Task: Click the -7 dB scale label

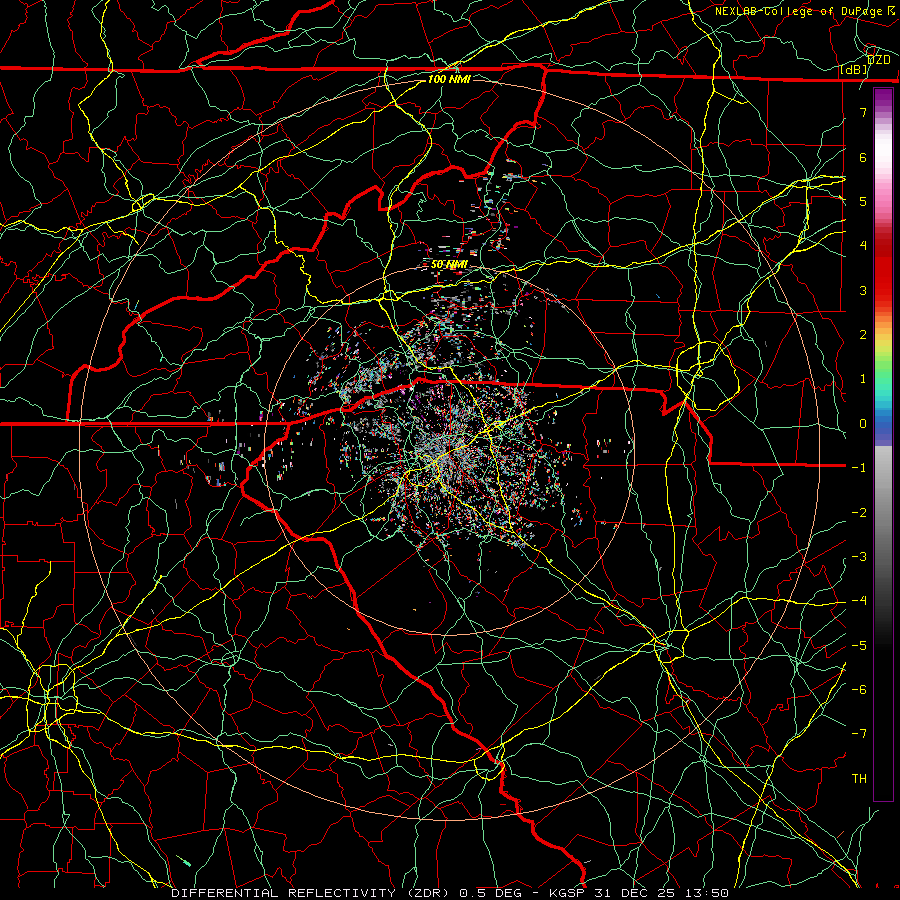Action: coord(859,734)
